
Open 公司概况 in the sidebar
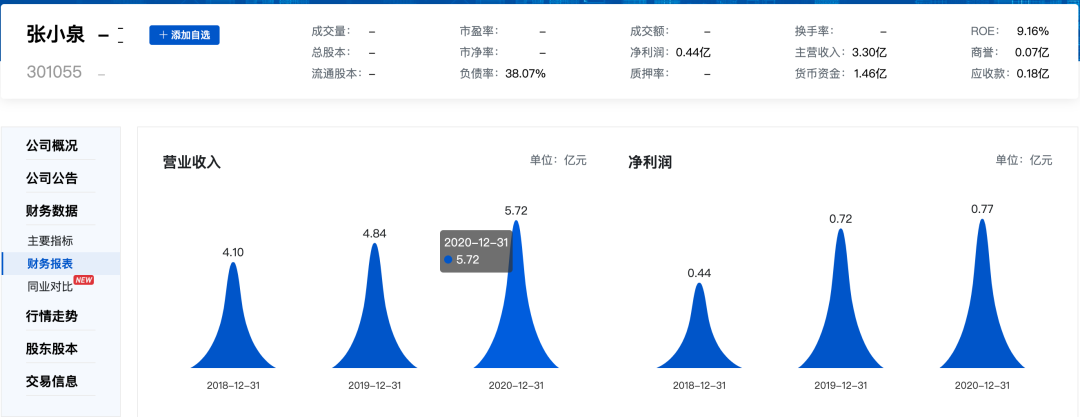click(52, 146)
